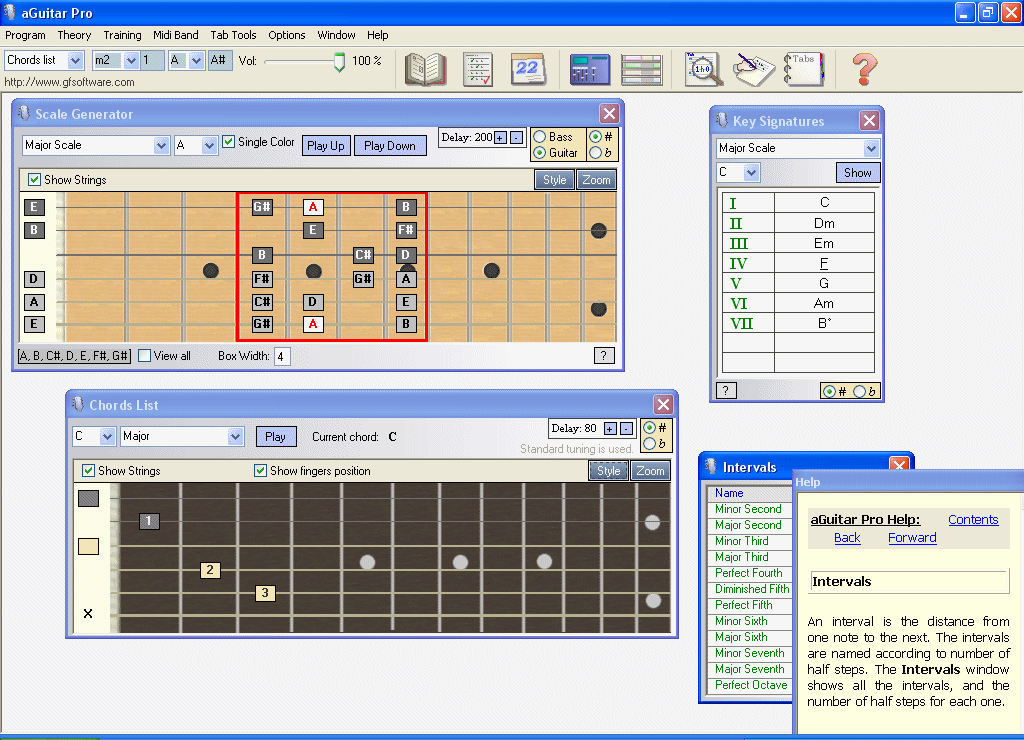Open the Midi Band menu
The image size is (1024, 740).
(176, 35)
